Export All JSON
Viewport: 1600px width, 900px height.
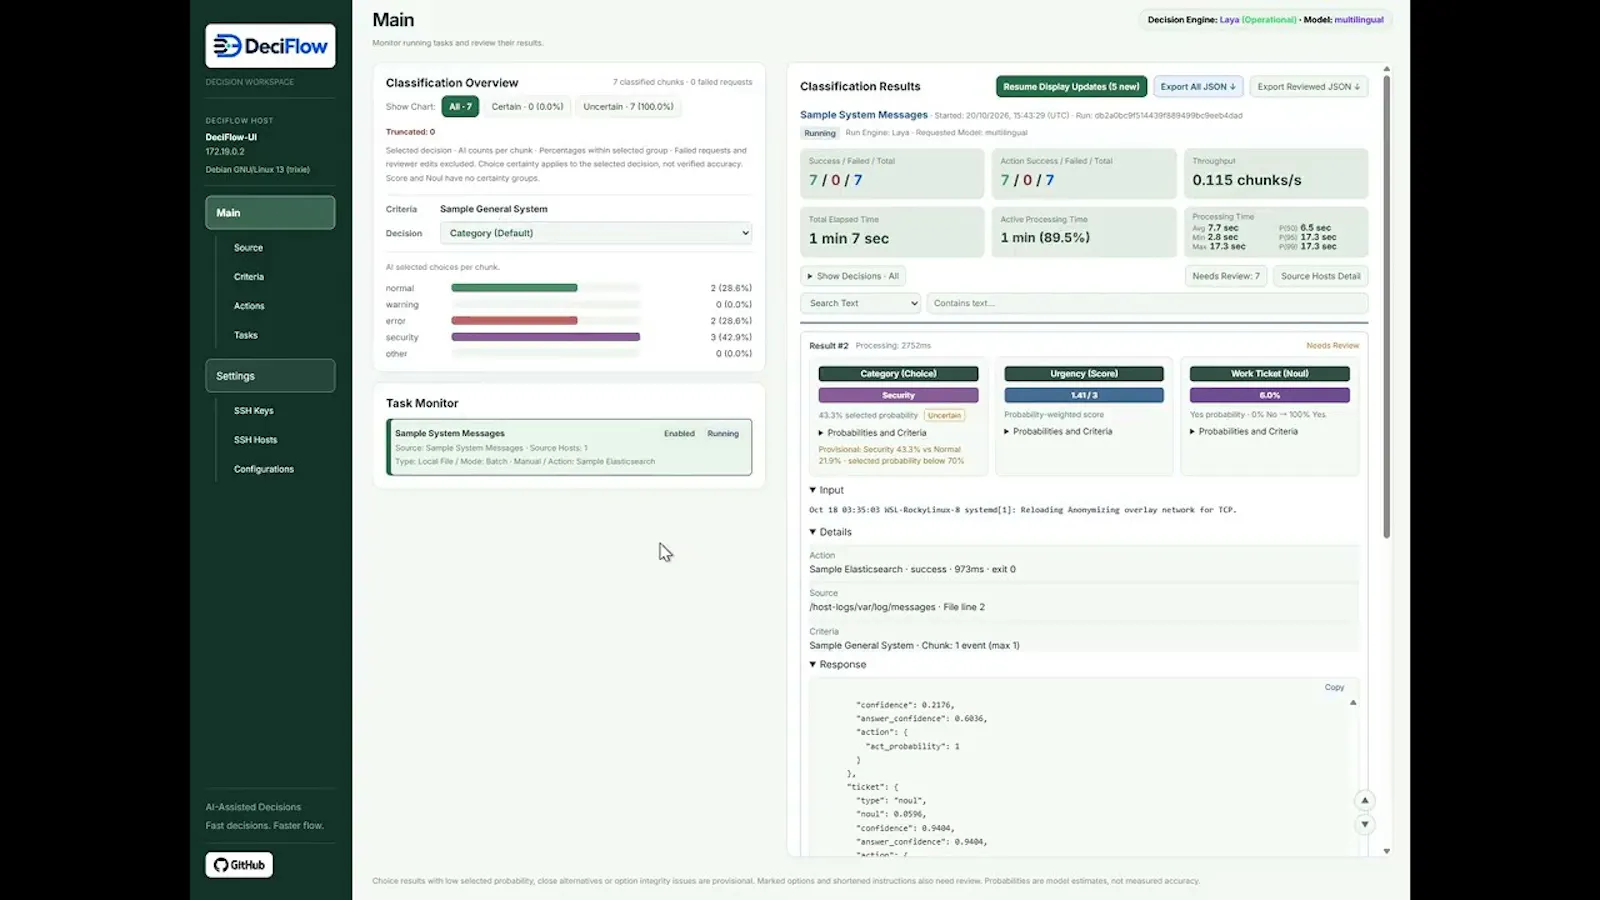point(1198,87)
